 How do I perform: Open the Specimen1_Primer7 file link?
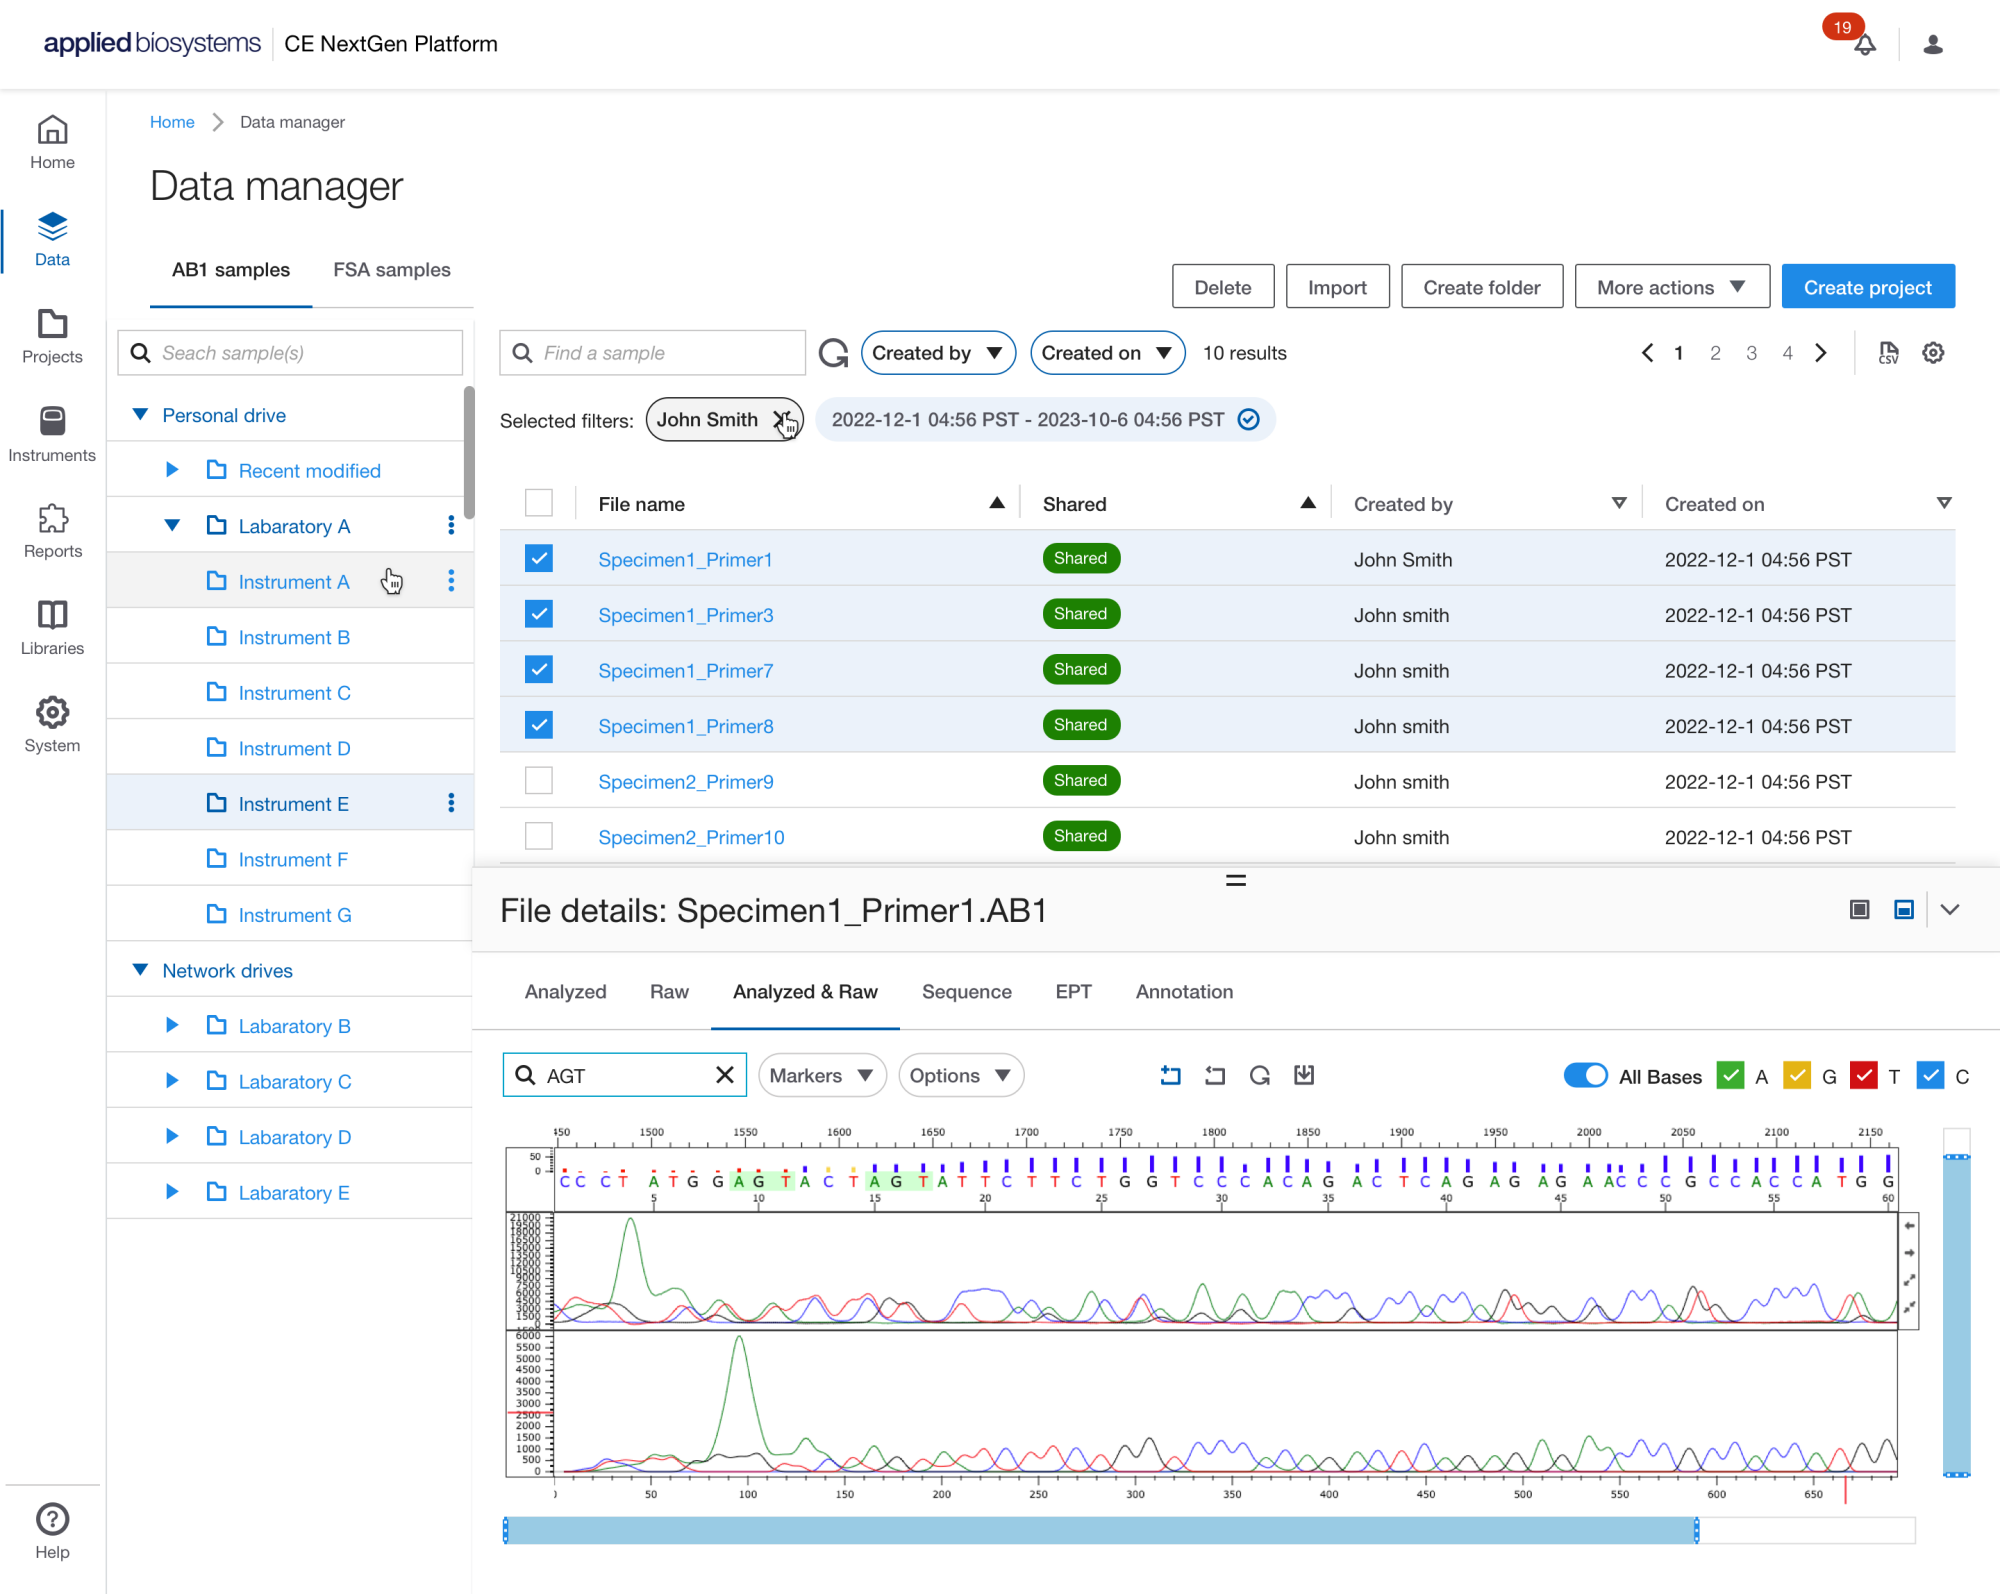(x=685, y=671)
